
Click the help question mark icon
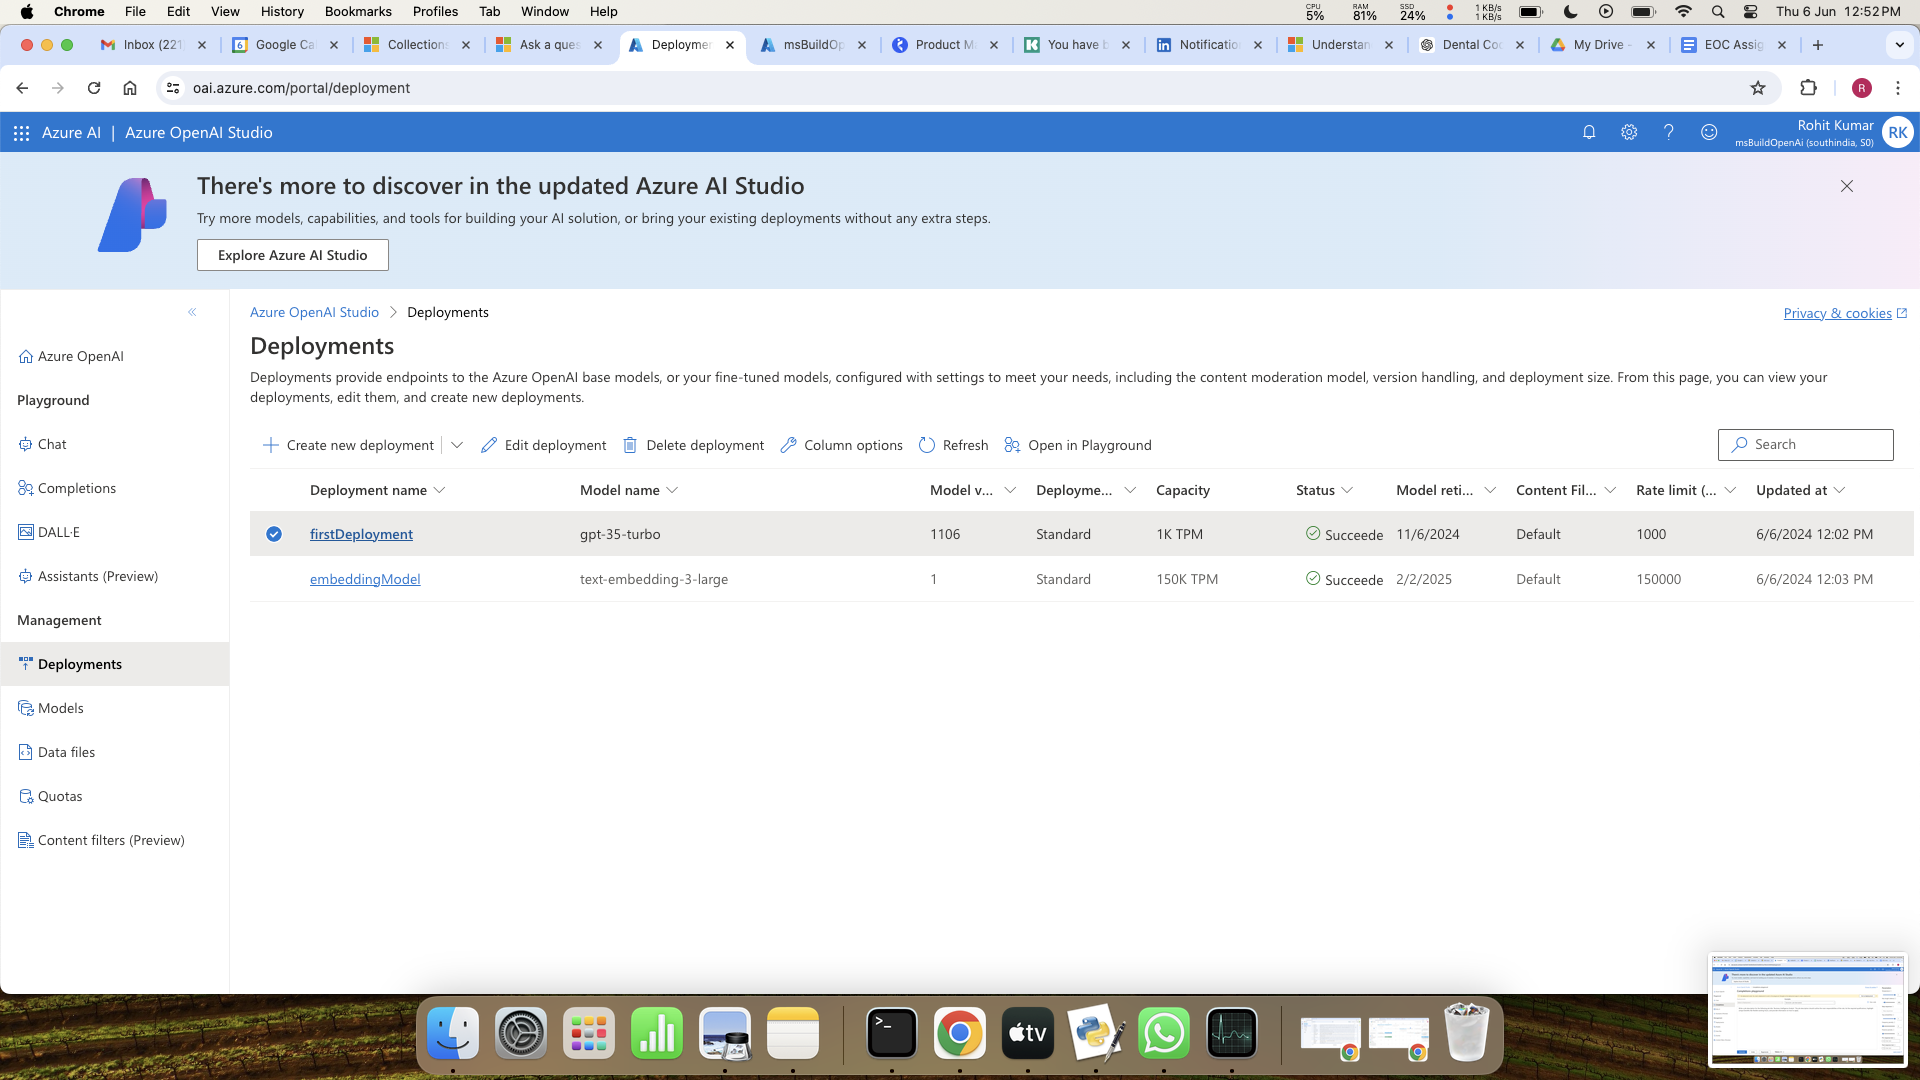[1668, 132]
